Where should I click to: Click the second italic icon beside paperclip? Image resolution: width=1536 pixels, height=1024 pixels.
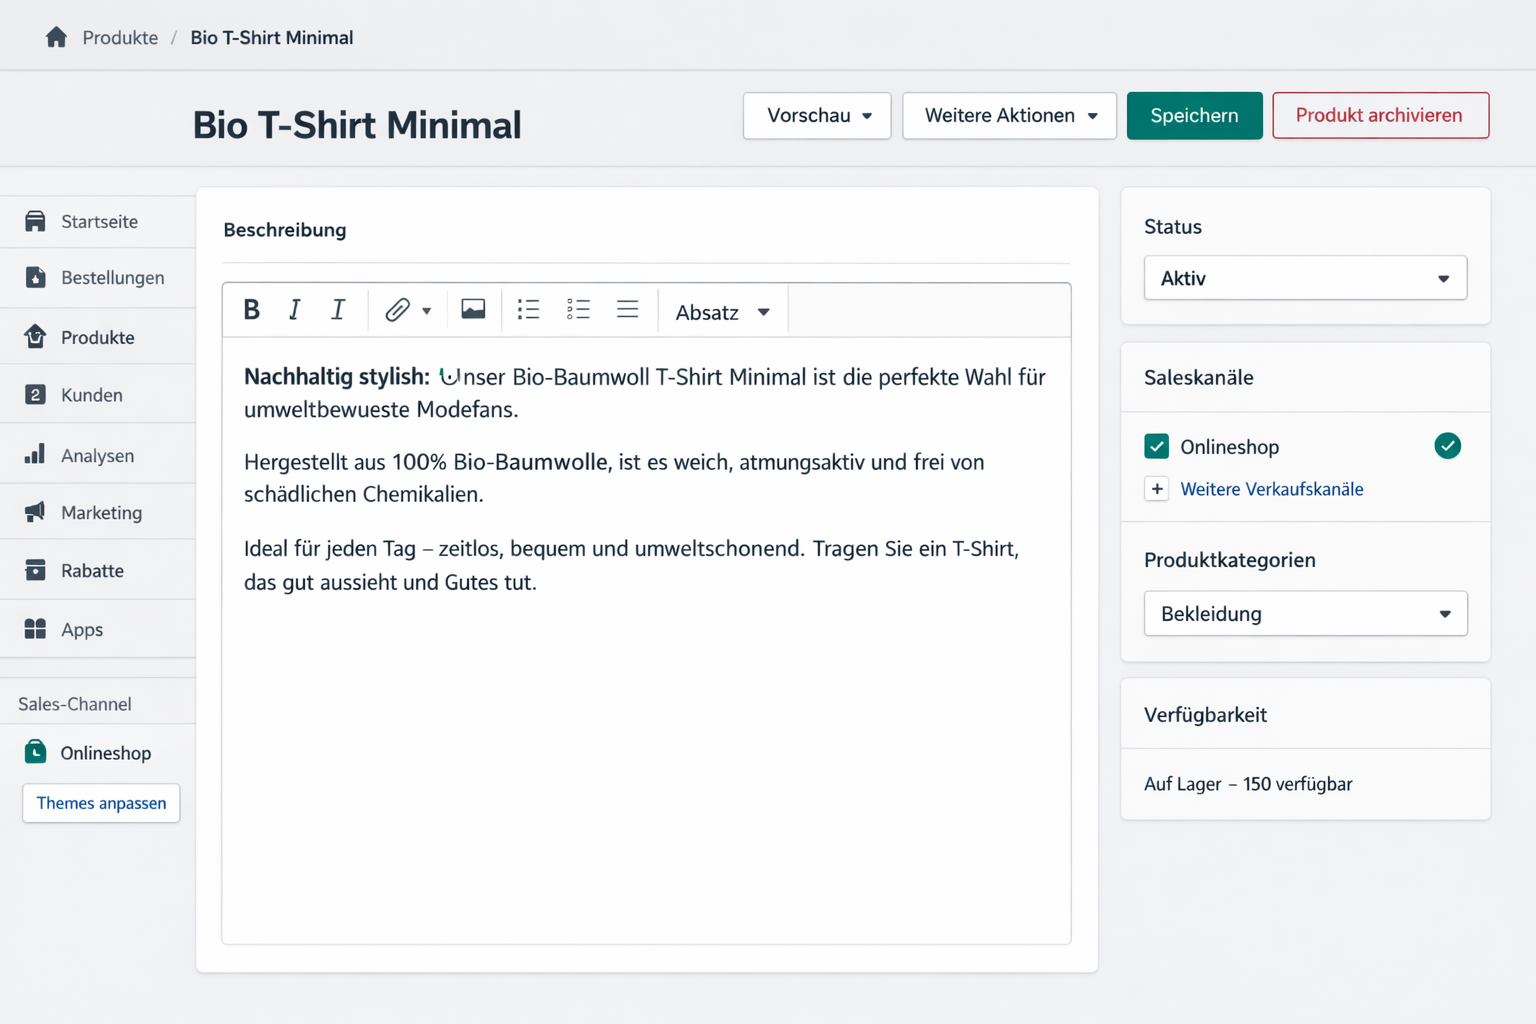coord(338,310)
